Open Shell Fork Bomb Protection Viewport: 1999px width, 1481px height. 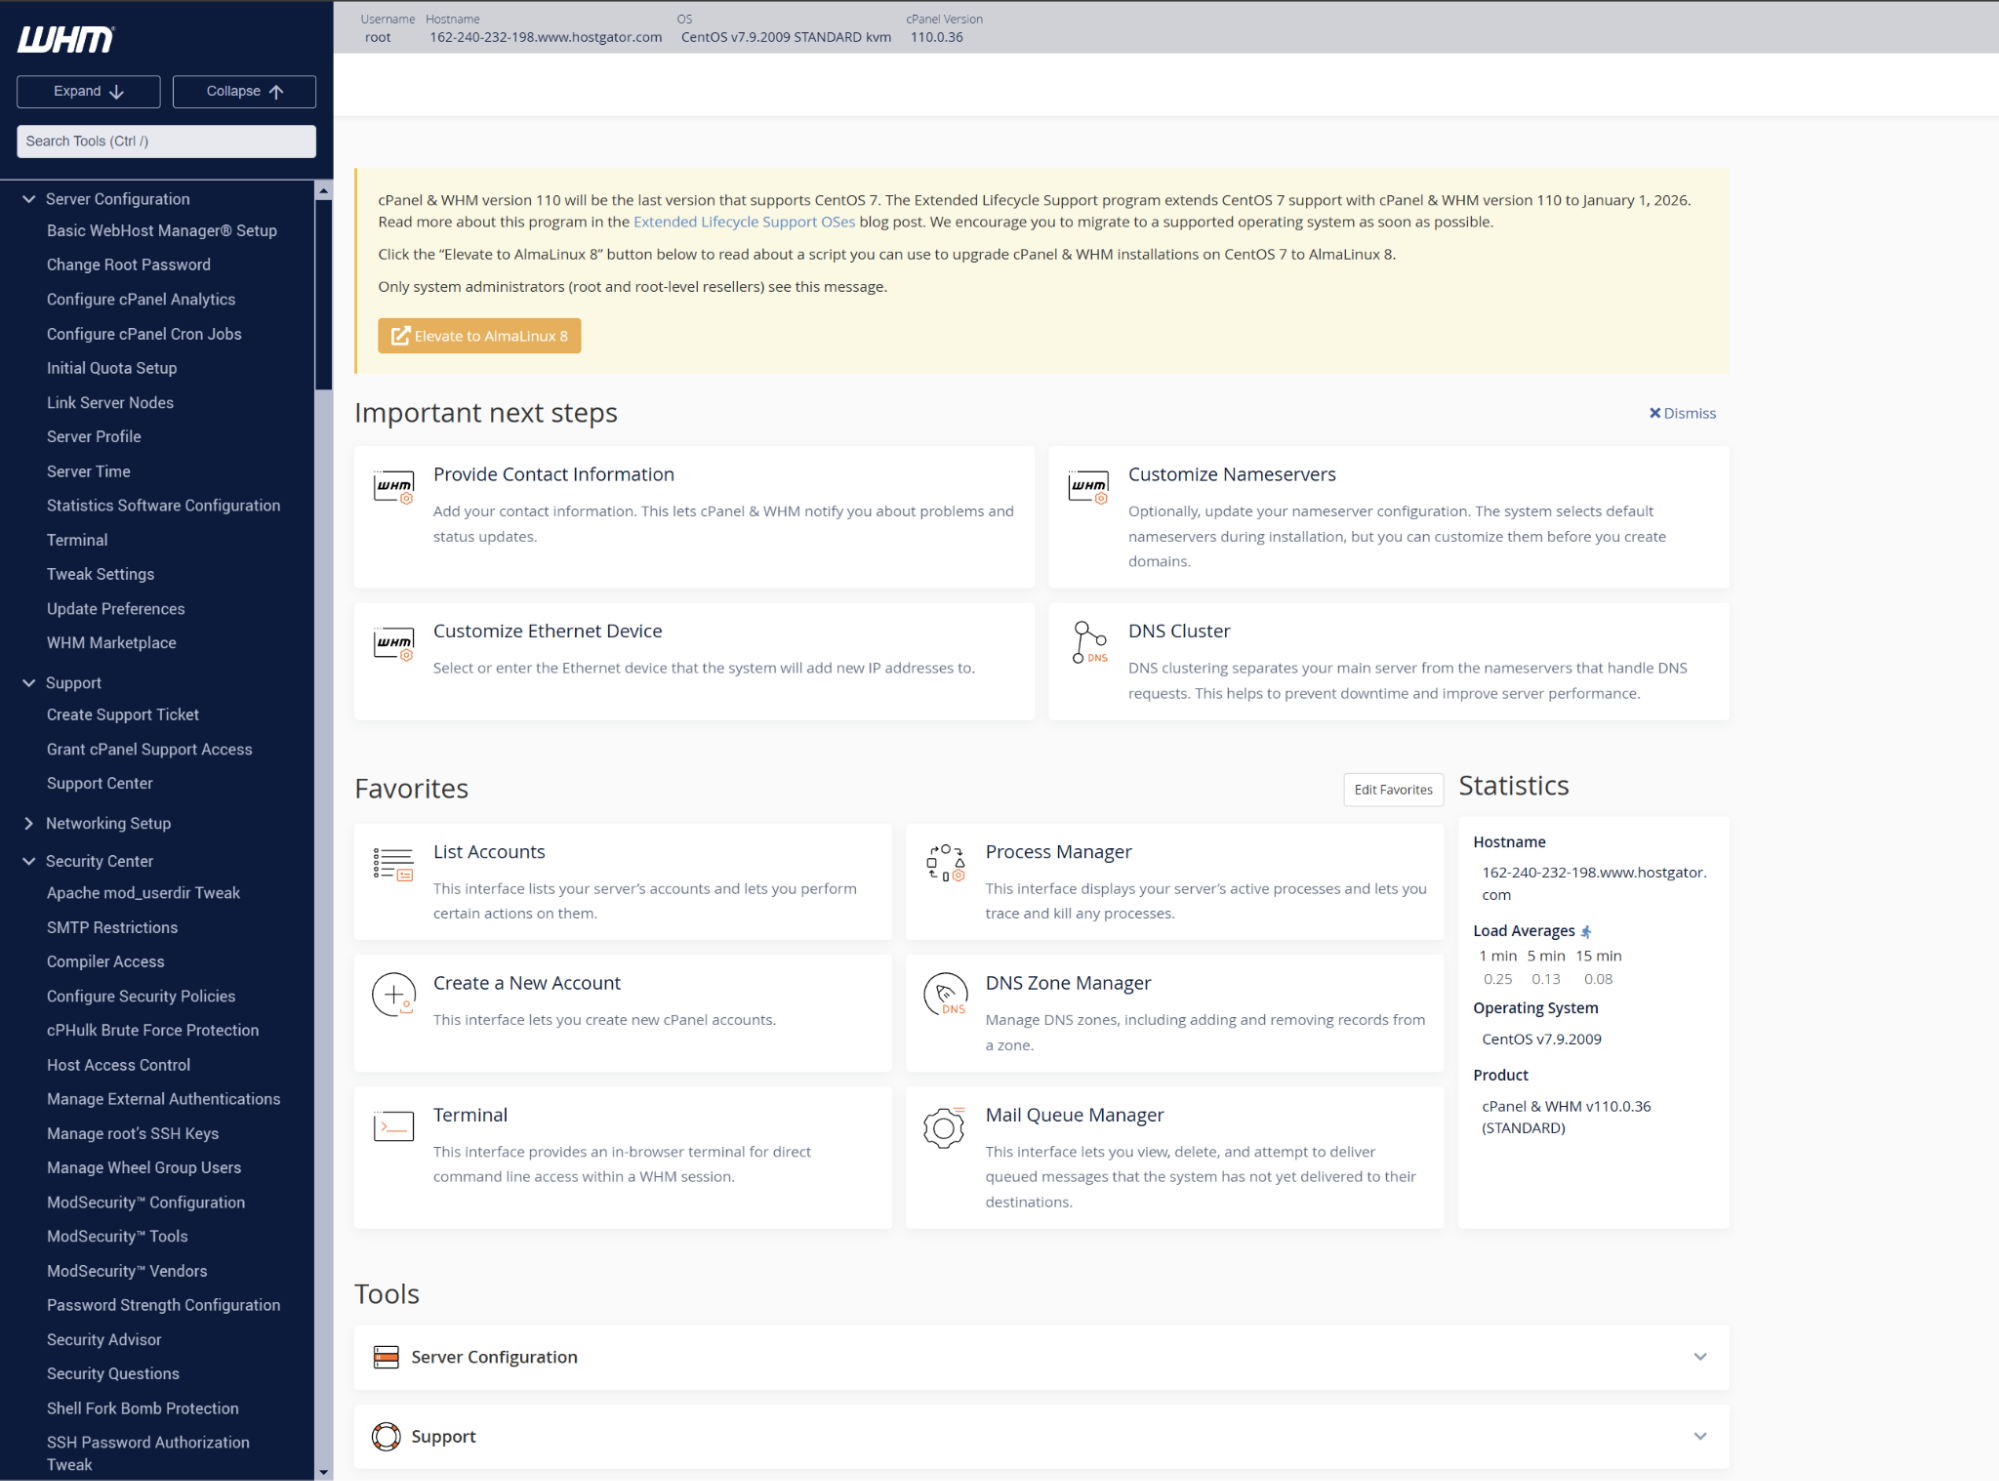[143, 1408]
